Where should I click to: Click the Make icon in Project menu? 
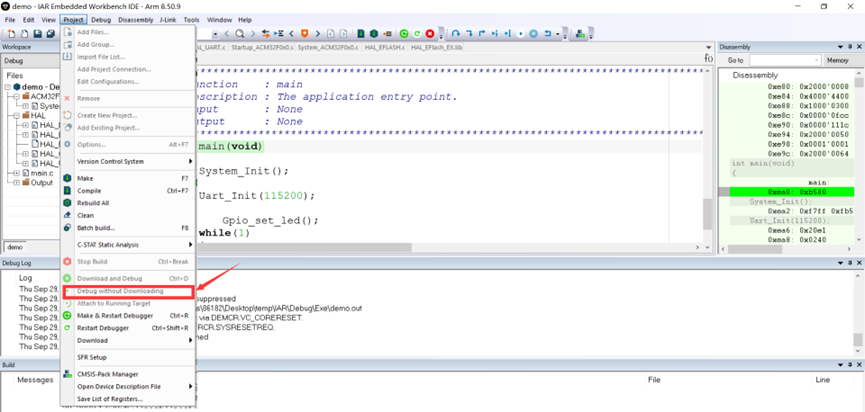[x=68, y=178]
